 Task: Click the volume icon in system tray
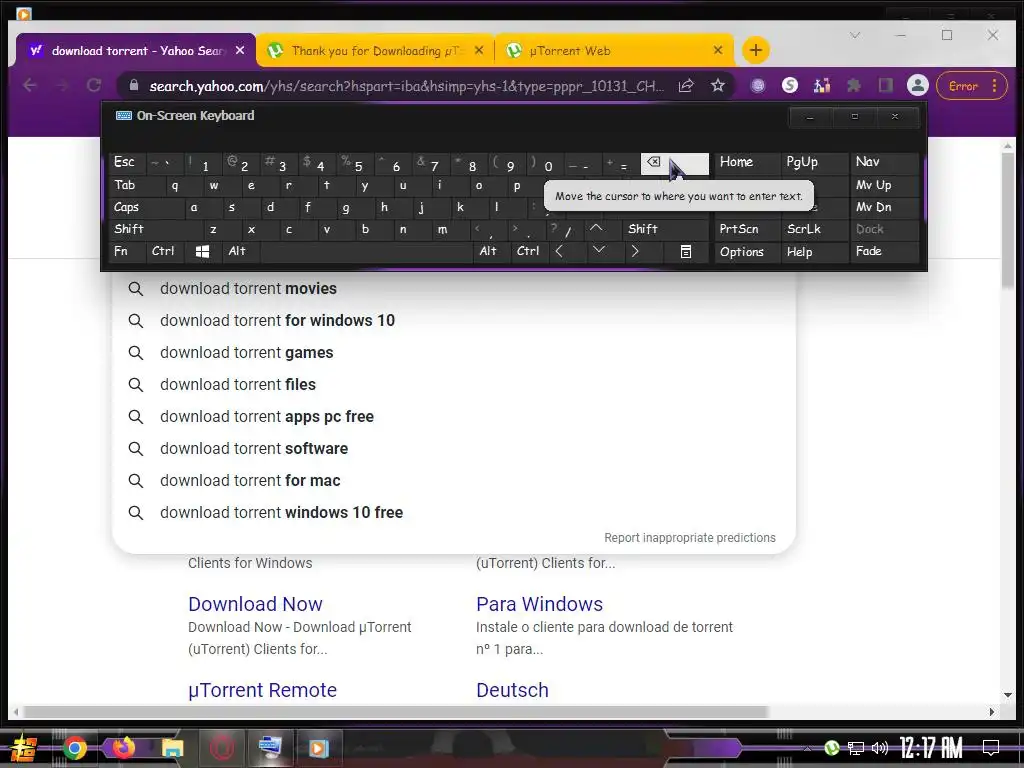[880, 748]
